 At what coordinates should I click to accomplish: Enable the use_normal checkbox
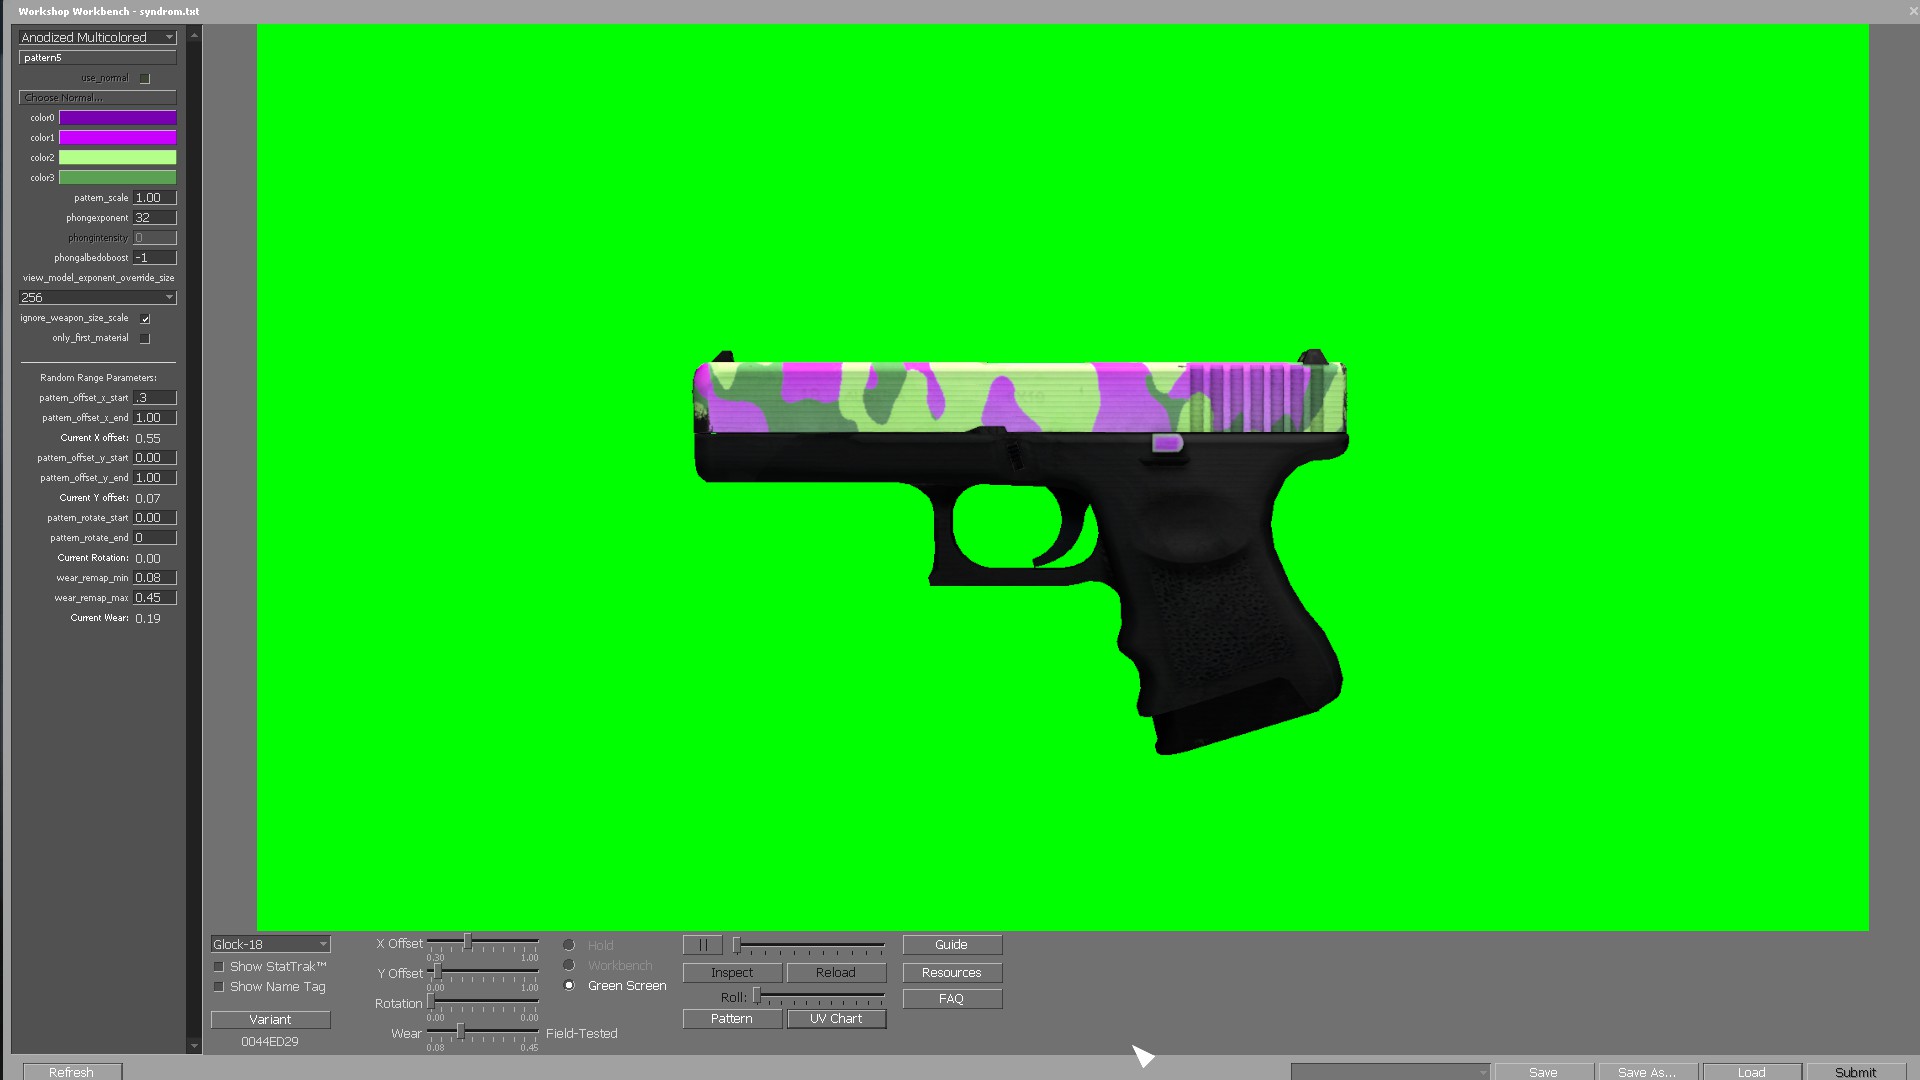[145, 78]
